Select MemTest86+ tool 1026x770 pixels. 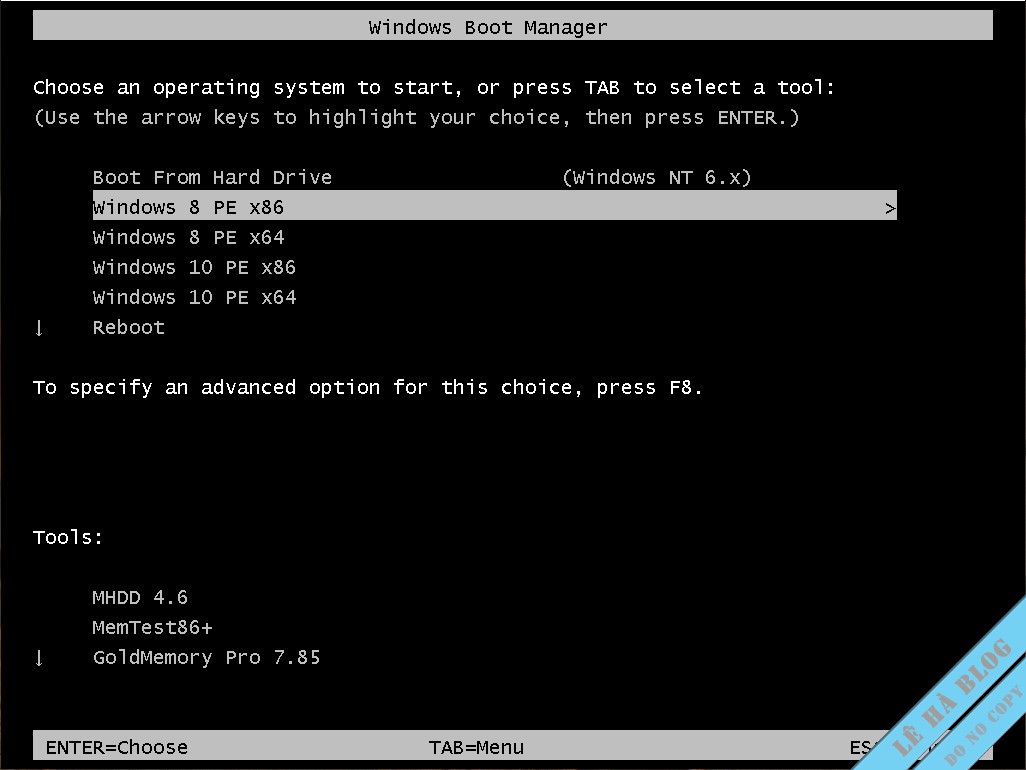point(152,627)
